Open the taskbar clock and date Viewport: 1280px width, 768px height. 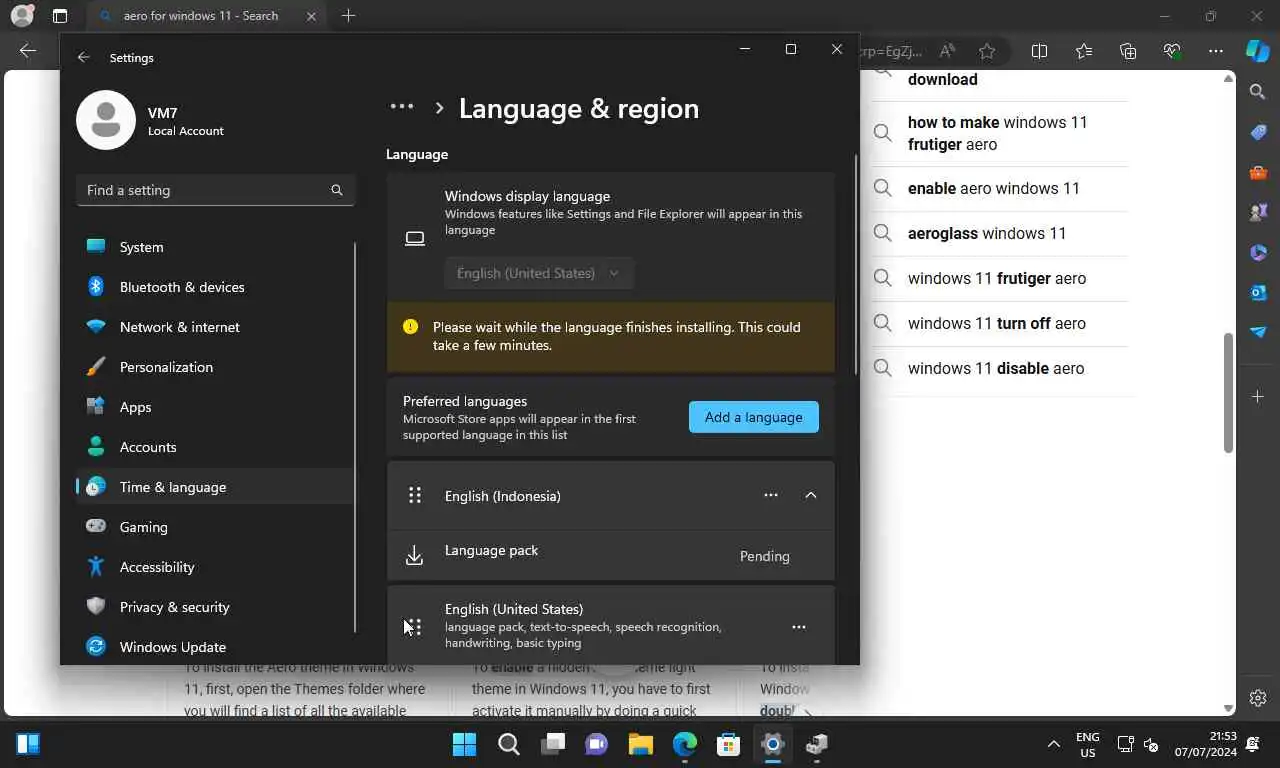click(1207, 744)
